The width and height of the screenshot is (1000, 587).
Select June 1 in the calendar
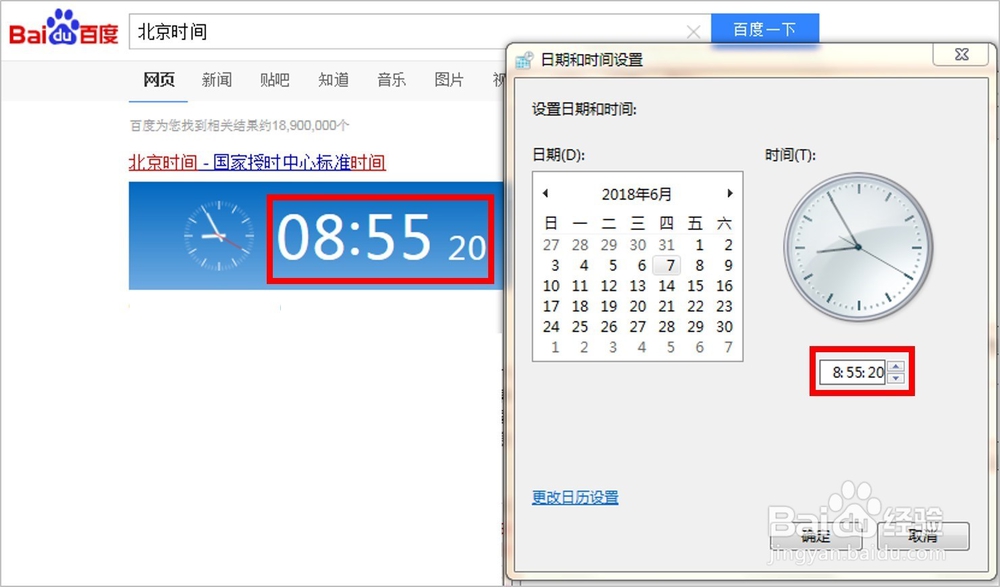click(700, 245)
